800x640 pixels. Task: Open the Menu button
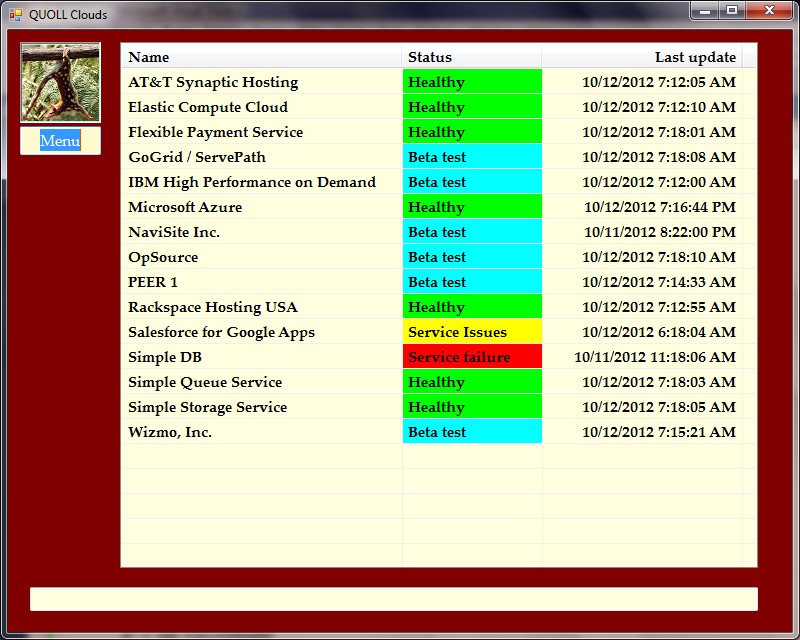click(x=60, y=141)
